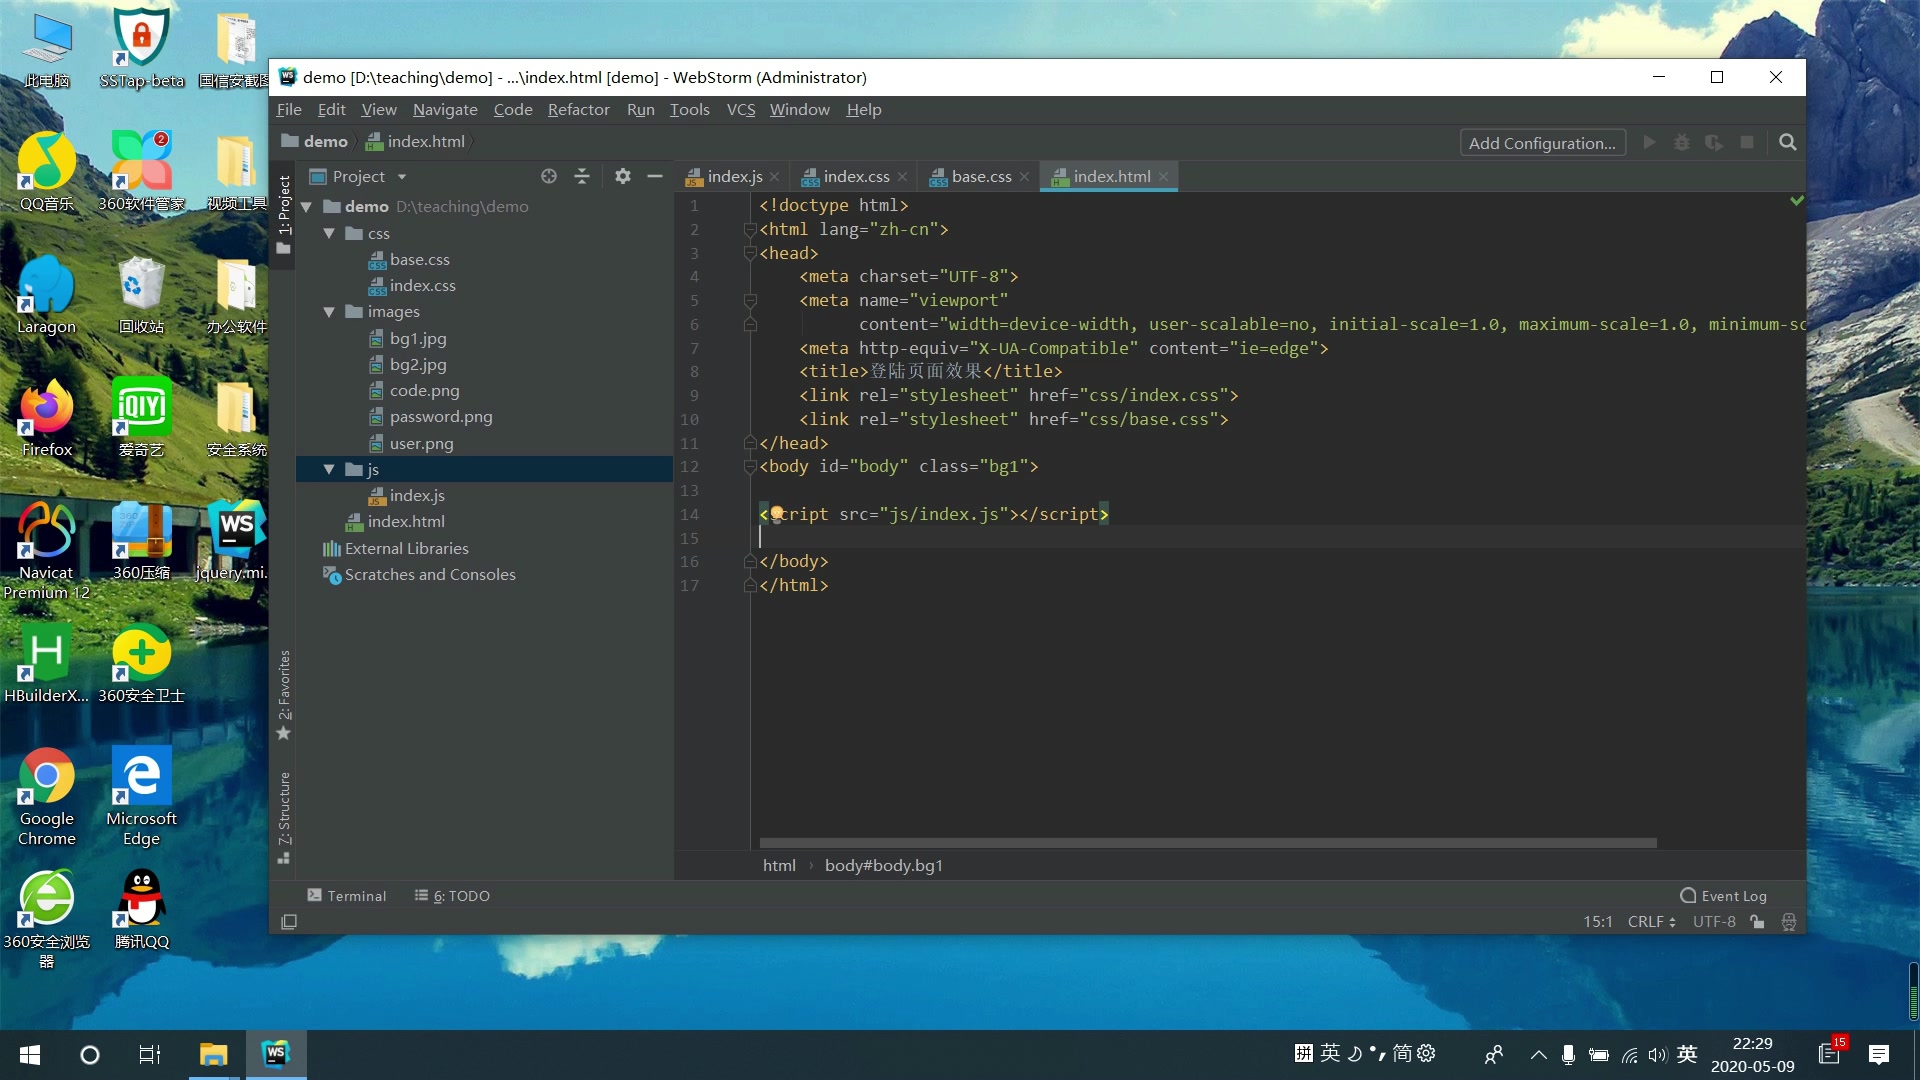Click the tool window quick-access icon in status bar
This screenshot has height=1080, width=1920.
(289, 922)
